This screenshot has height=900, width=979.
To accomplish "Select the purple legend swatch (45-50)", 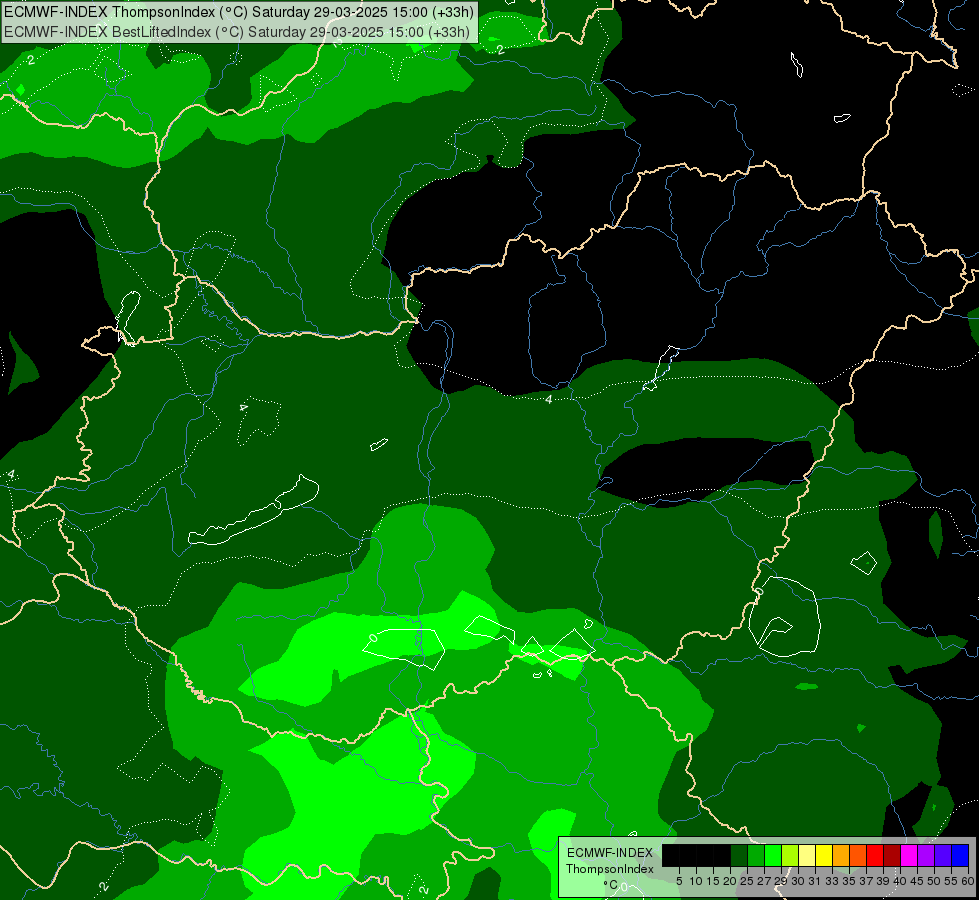I will click(x=926, y=855).
